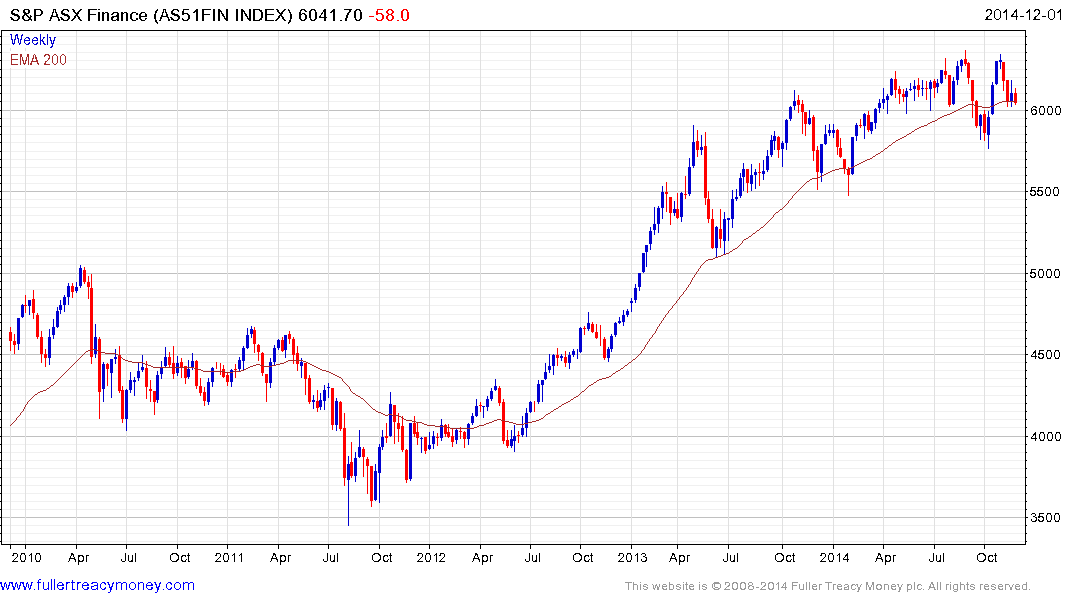Click the date 2014-12-01
The image size is (1075, 600).
point(1023,15)
